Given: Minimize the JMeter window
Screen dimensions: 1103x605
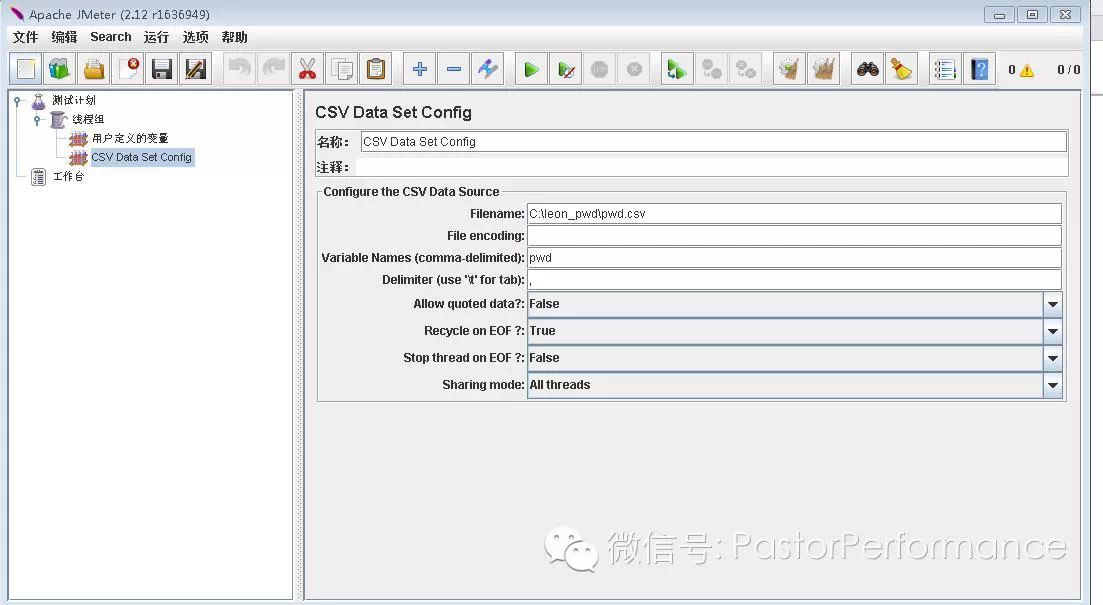Looking at the screenshot, I should click(999, 14).
